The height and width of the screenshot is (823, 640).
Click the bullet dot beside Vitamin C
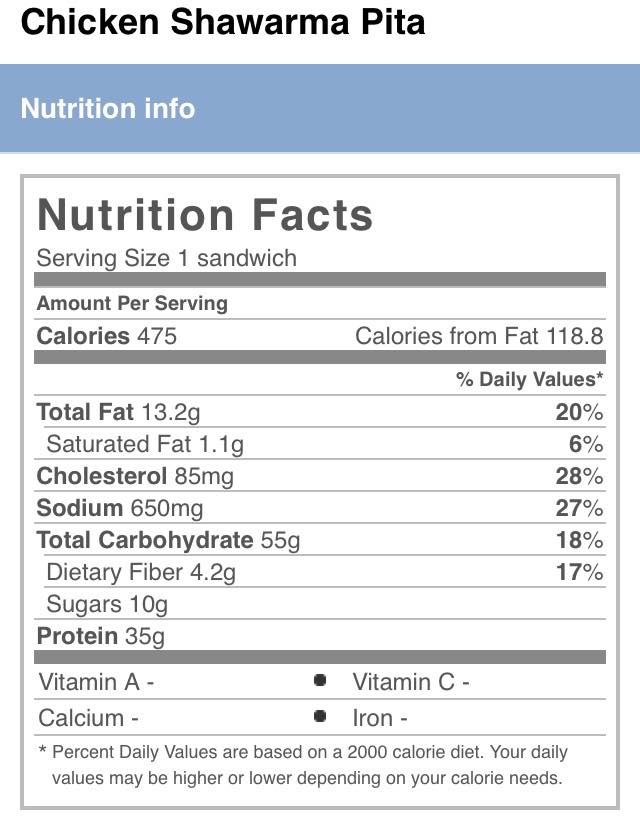point(320,680)
